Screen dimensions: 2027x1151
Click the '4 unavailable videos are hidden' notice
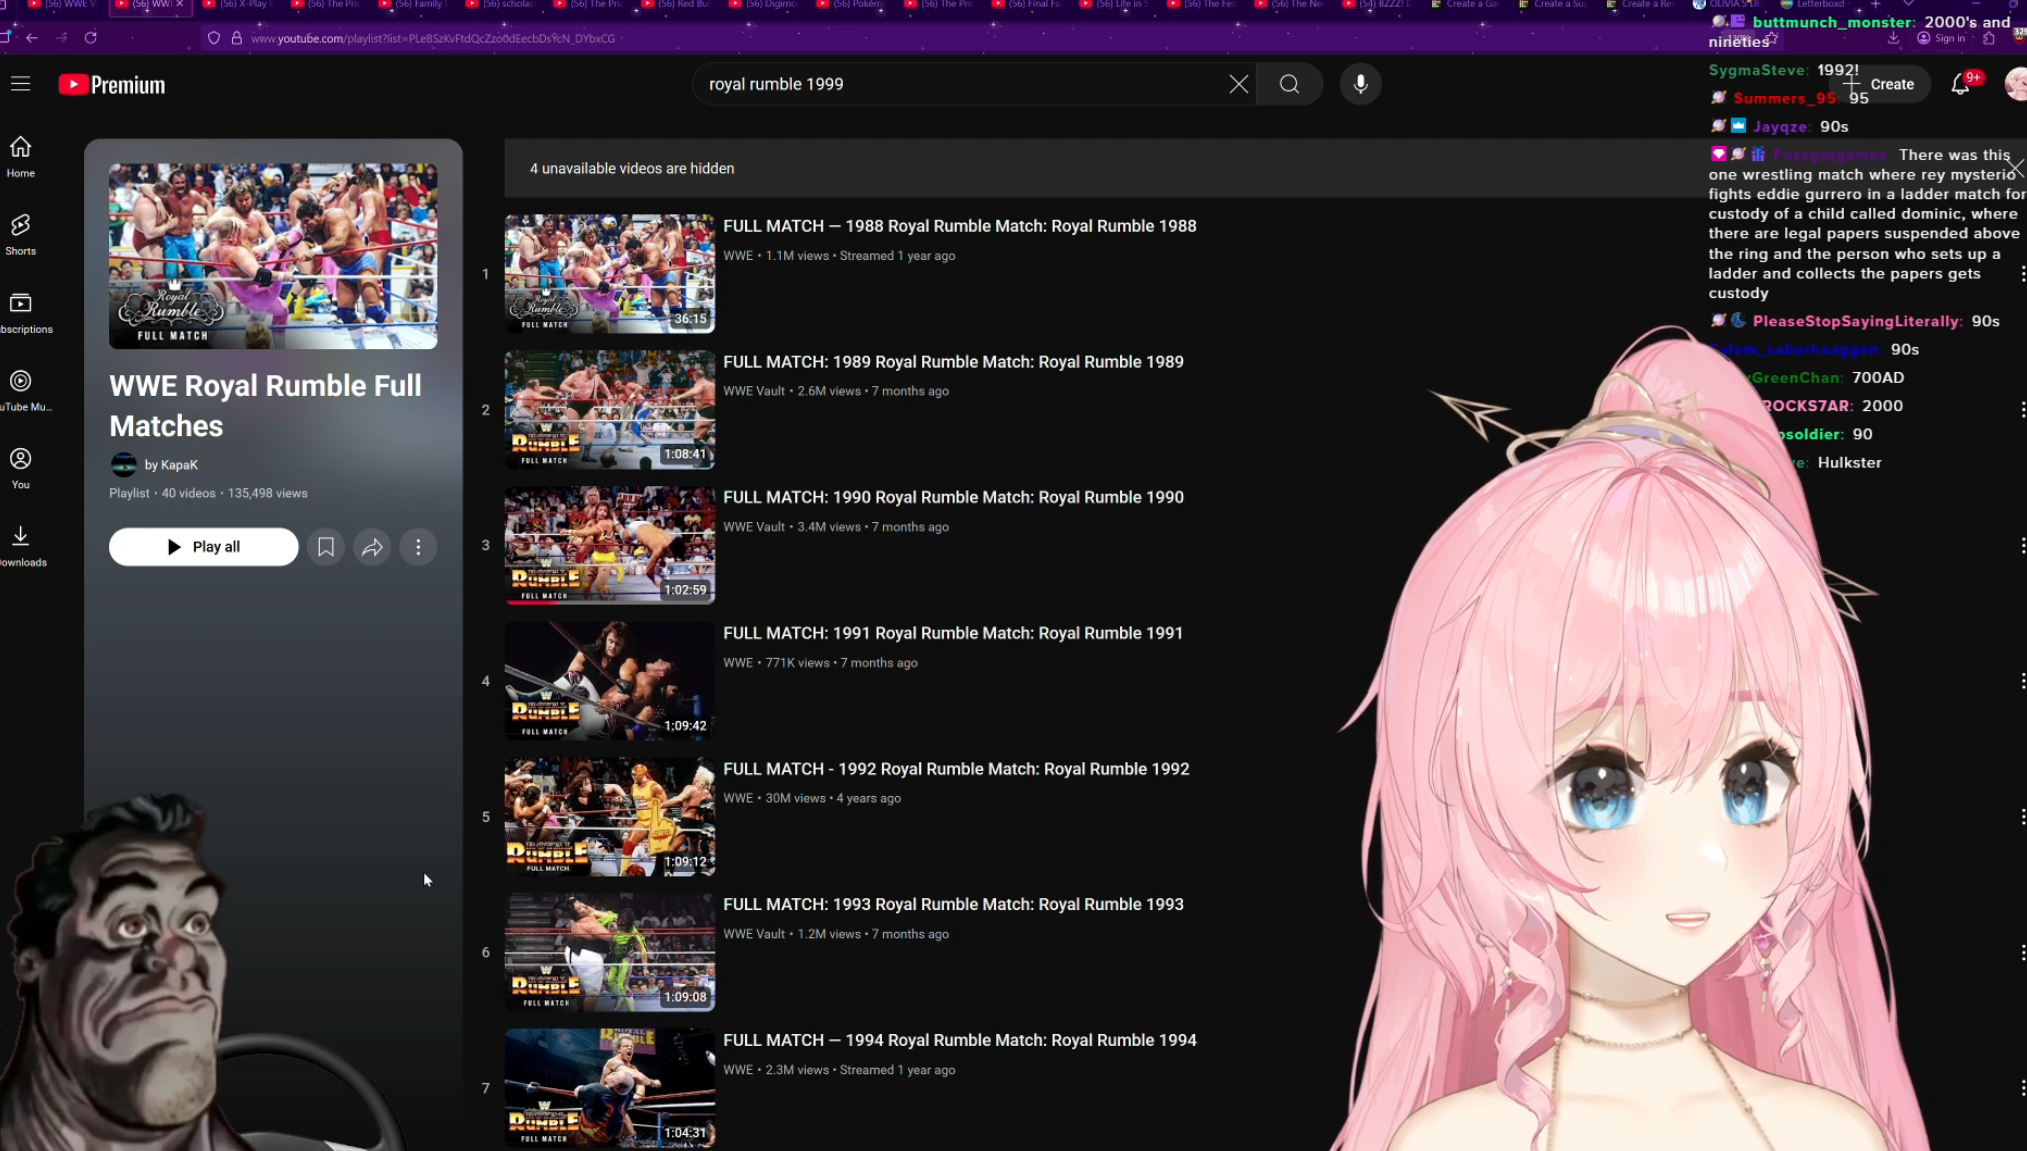click(632, 168)
